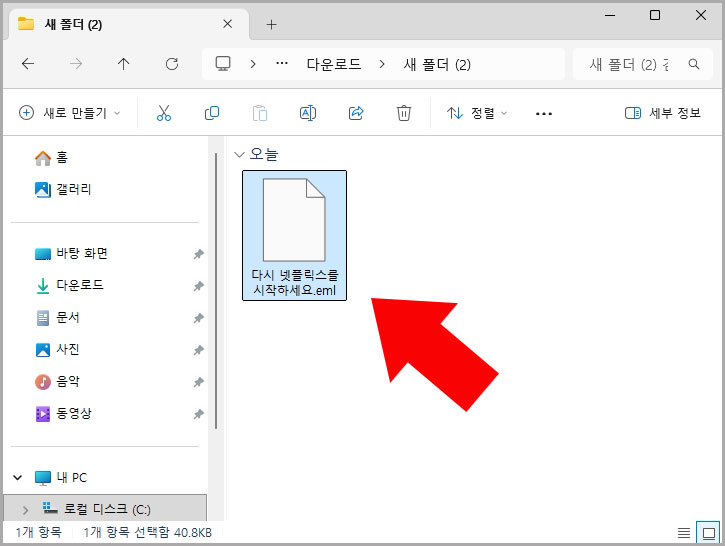
Task: Click the Cut scissors icon
Action: [164, 113]
